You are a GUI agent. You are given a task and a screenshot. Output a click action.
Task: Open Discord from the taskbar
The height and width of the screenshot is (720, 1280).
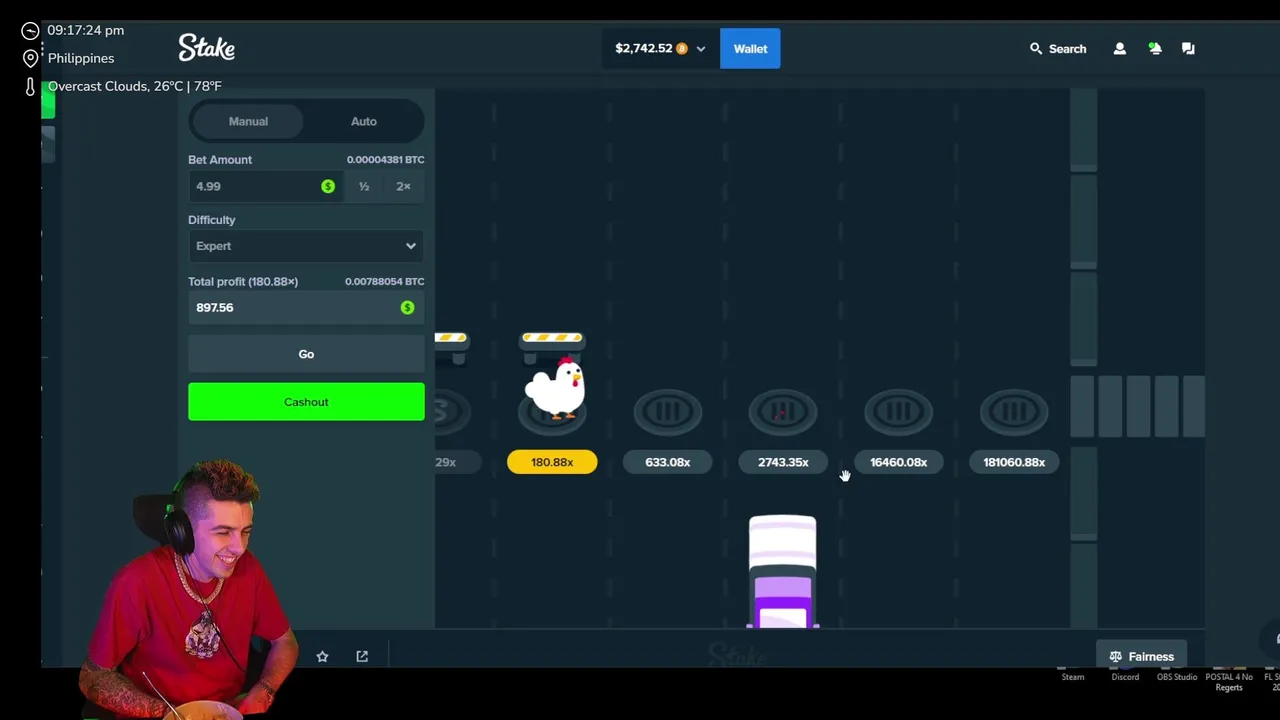(1125, 675)
